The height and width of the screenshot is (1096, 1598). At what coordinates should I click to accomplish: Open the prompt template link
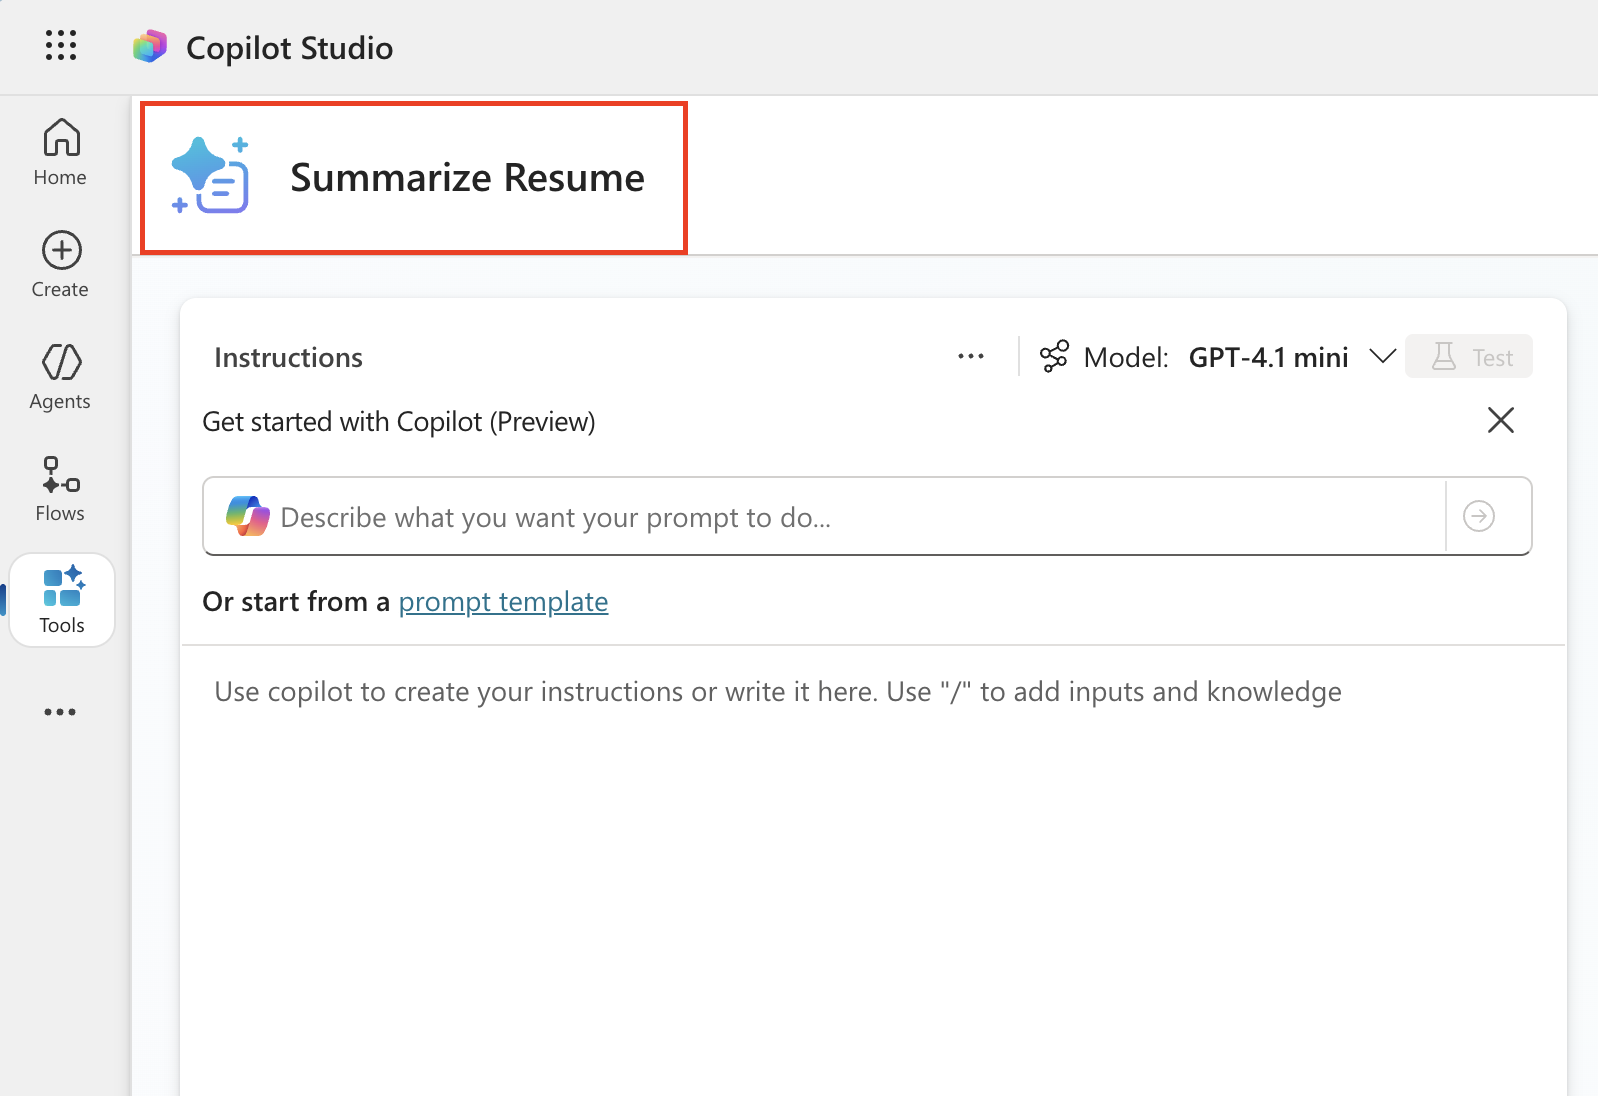503,602
